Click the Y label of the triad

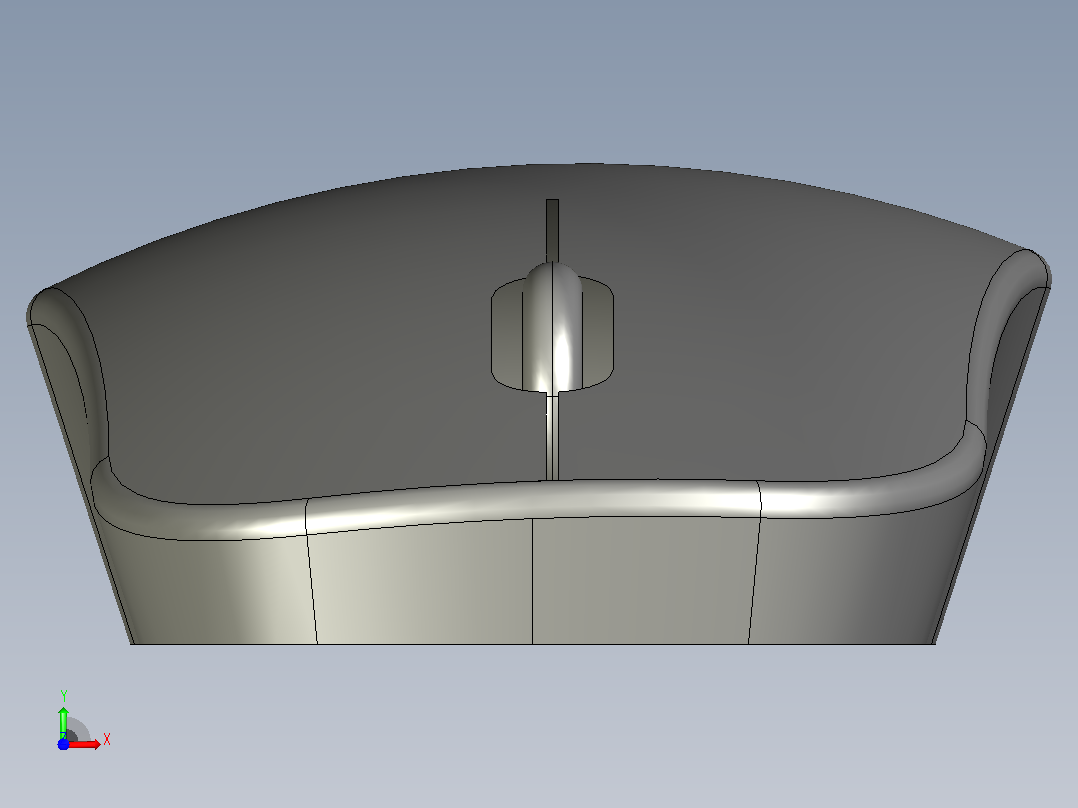(x=63, y=696)
